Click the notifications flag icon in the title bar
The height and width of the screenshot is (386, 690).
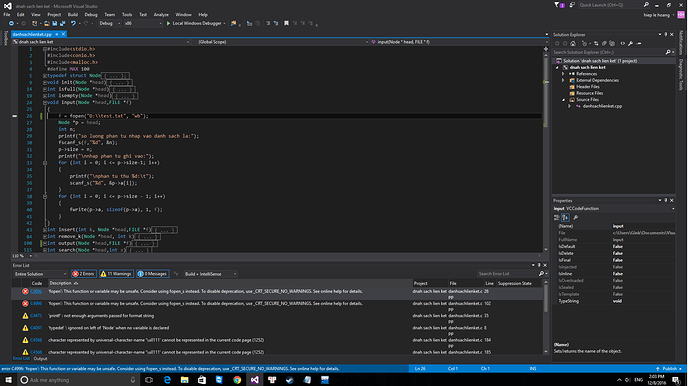coord(558,5)
